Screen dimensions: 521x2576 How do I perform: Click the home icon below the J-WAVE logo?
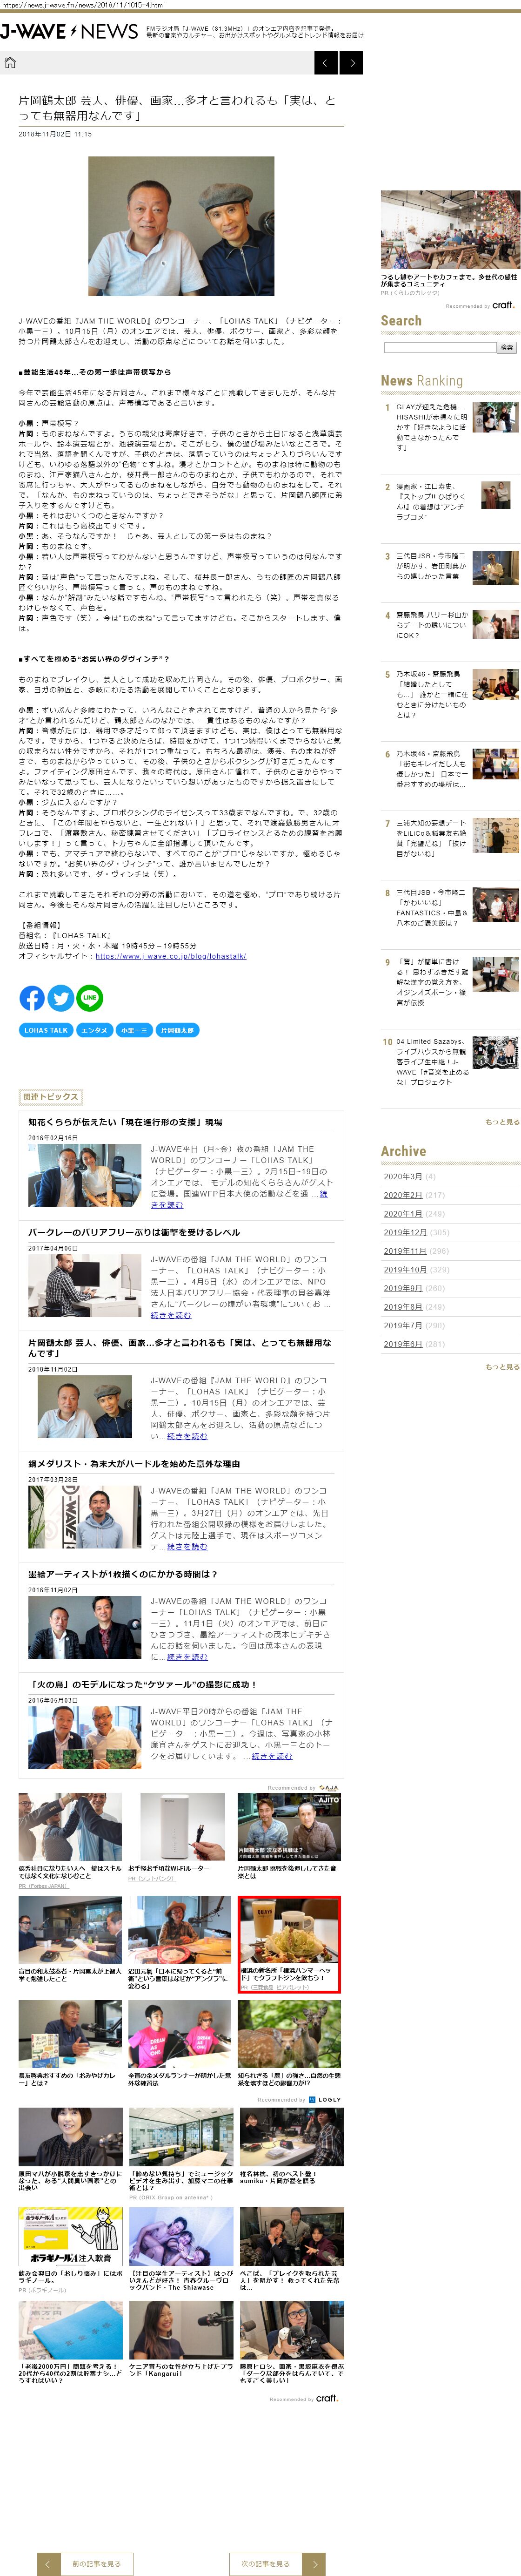(x=10, y=63)
